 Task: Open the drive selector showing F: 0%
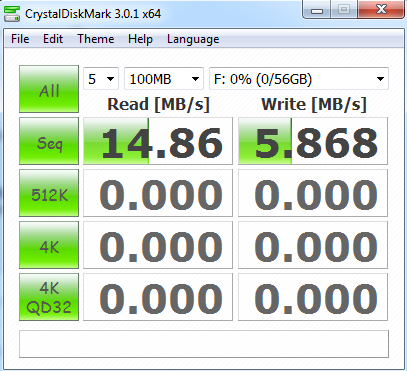click(299, 79)
